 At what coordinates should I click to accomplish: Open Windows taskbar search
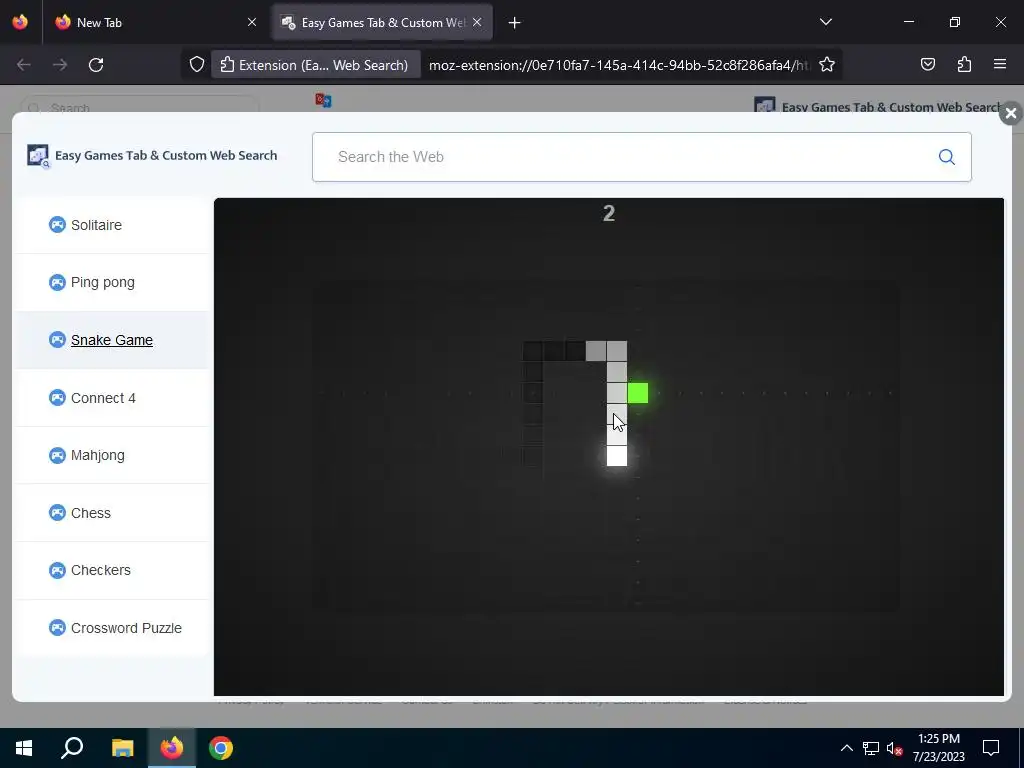click(72, 748)
